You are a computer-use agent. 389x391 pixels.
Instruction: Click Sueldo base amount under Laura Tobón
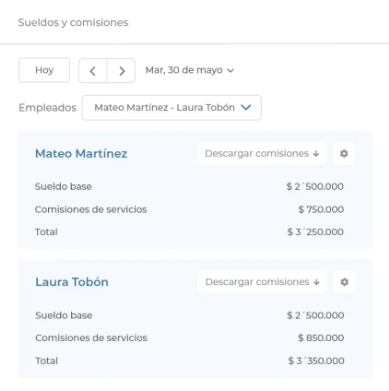point(315,315)
